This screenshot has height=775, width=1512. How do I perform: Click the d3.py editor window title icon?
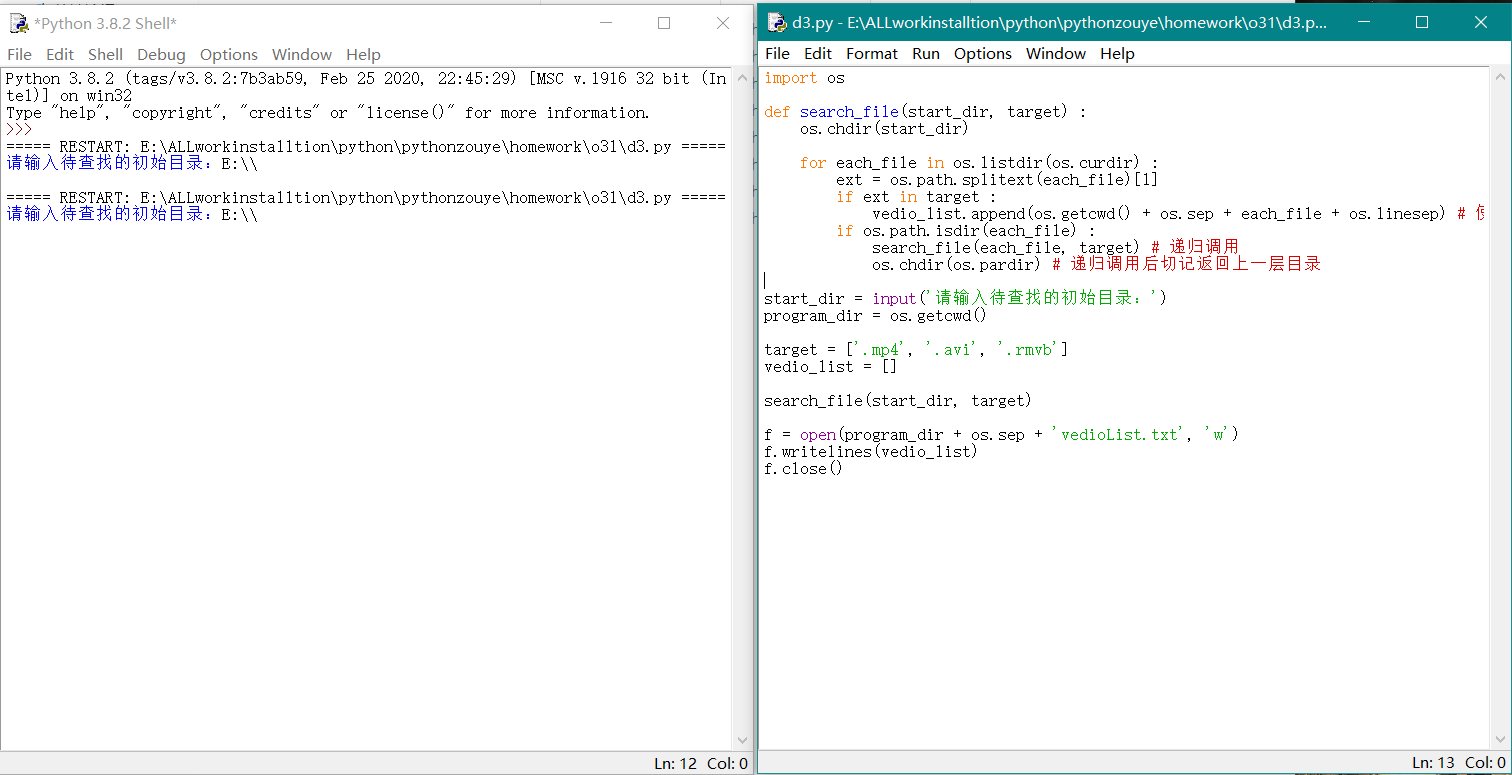coord(776,22)
